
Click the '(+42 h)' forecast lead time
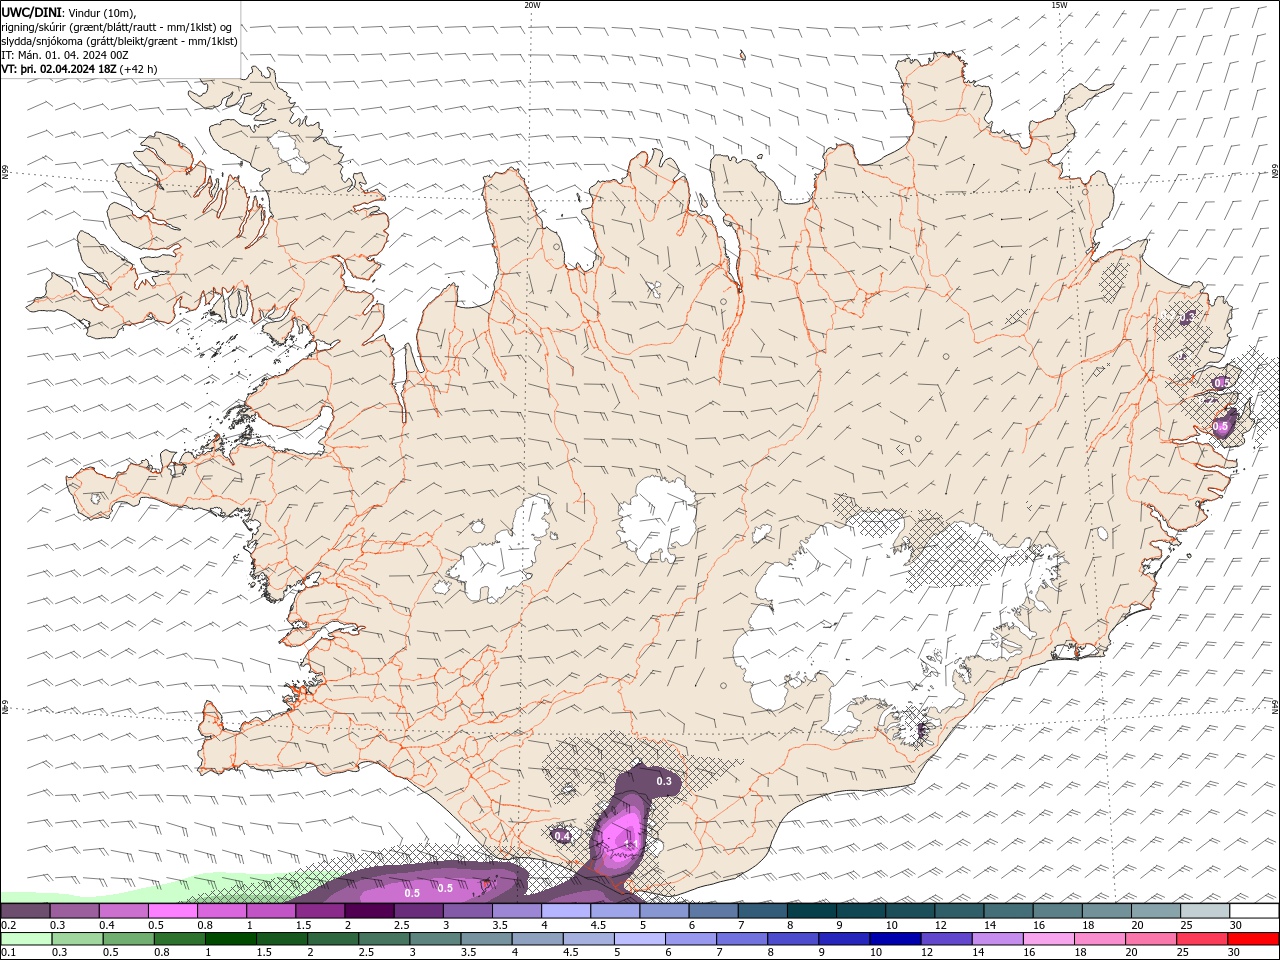(x=138, y=69)
